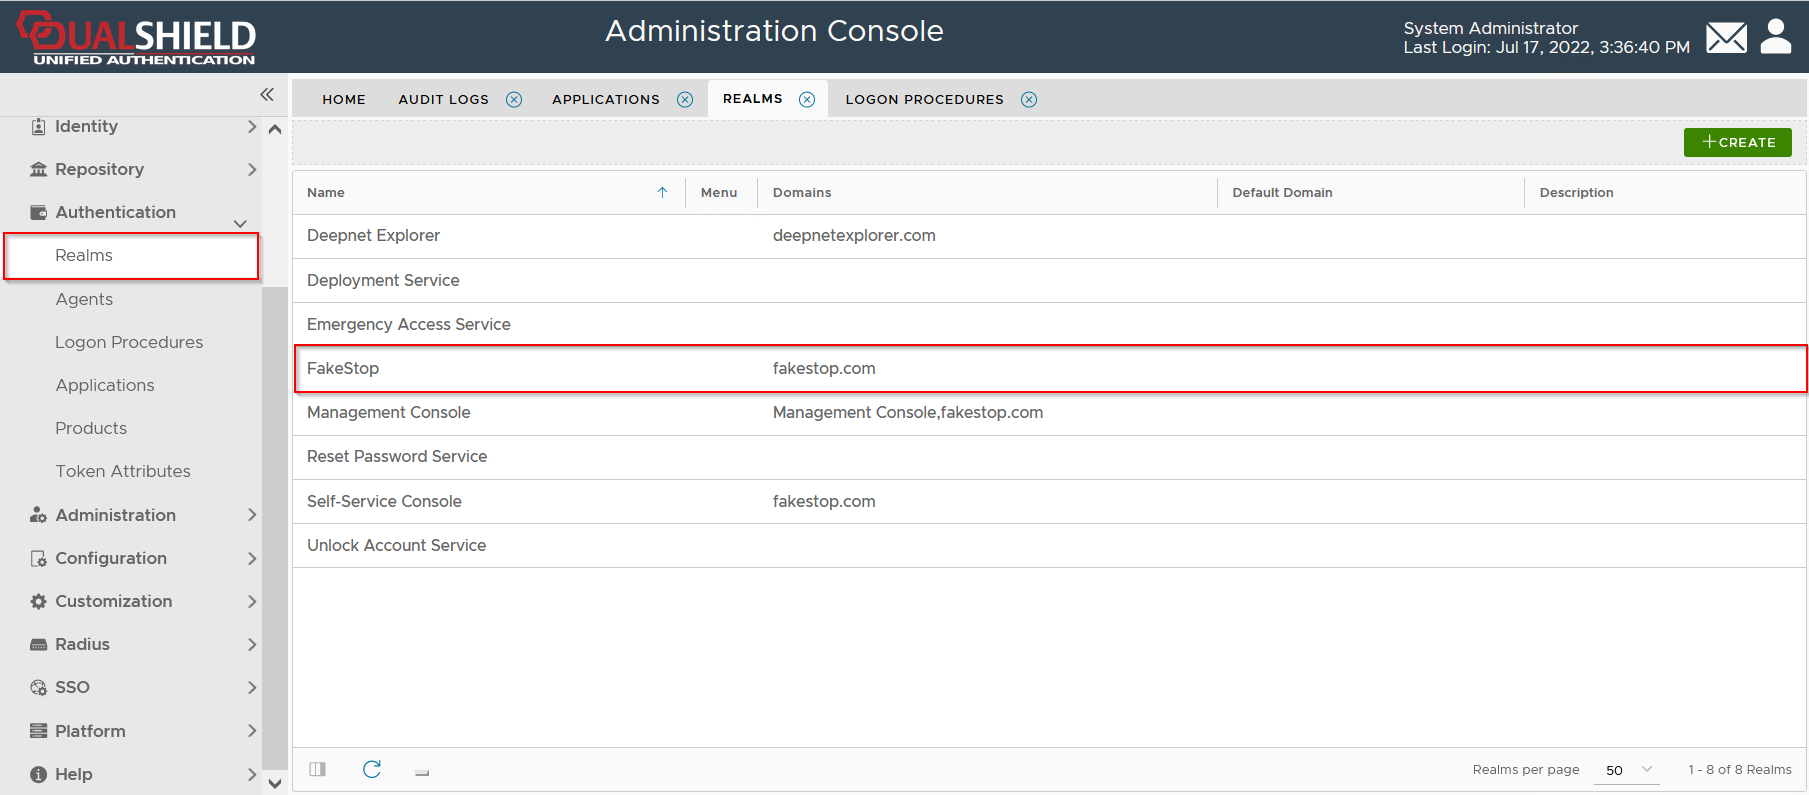Open the mail envelope icon in header
This screenshot has width=1809, height=795.
pos(1726,38)
